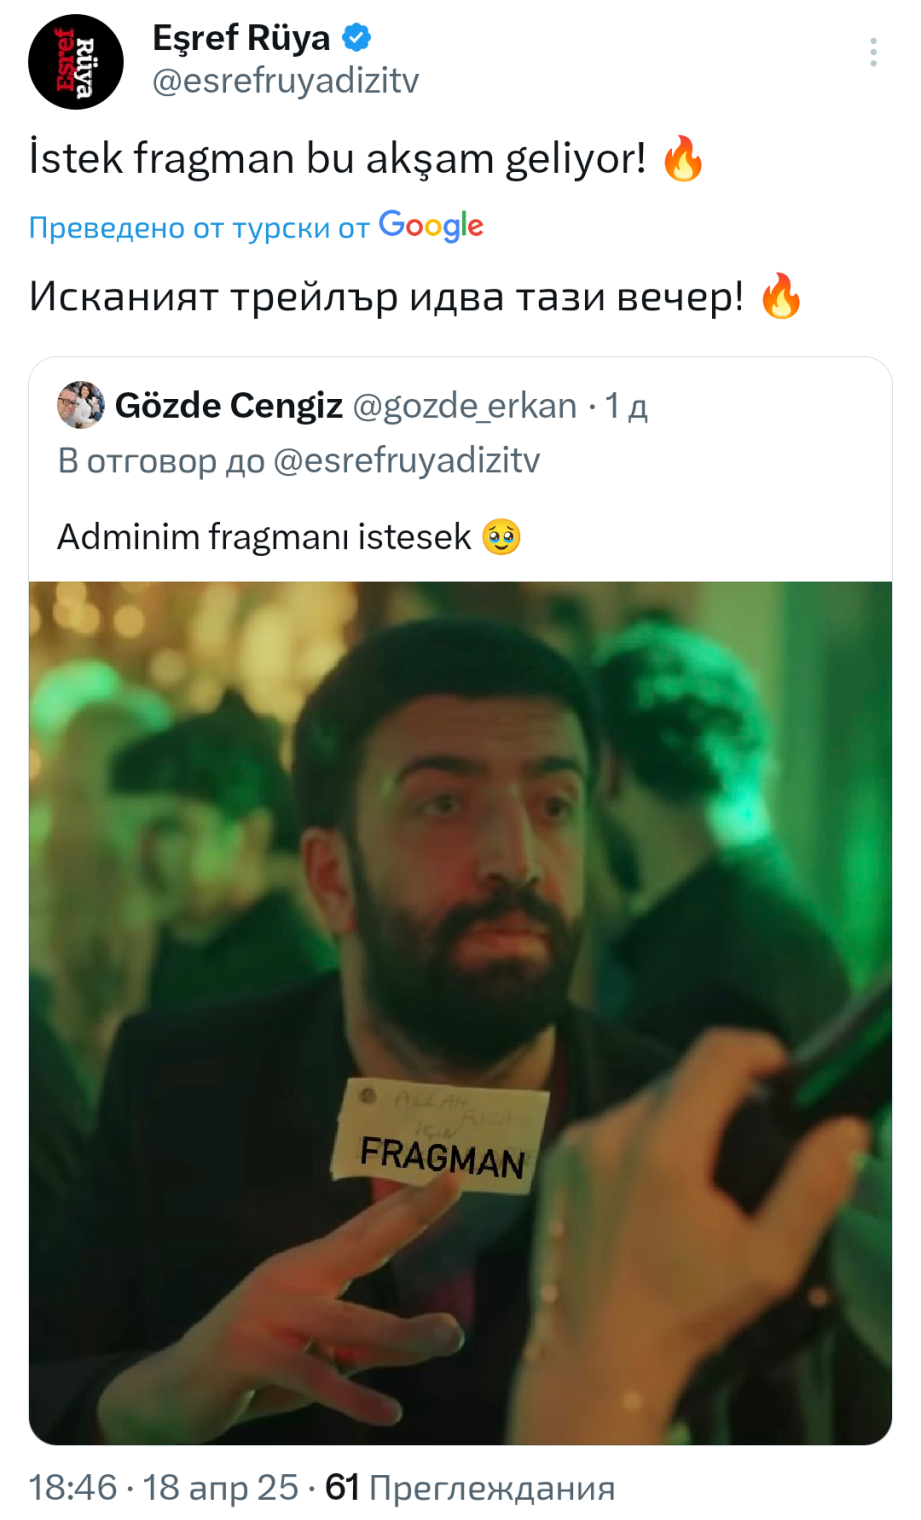921x1520 pixels.
Task: Tap the '61 Прегледания' view count
Action: [470, 1488]
